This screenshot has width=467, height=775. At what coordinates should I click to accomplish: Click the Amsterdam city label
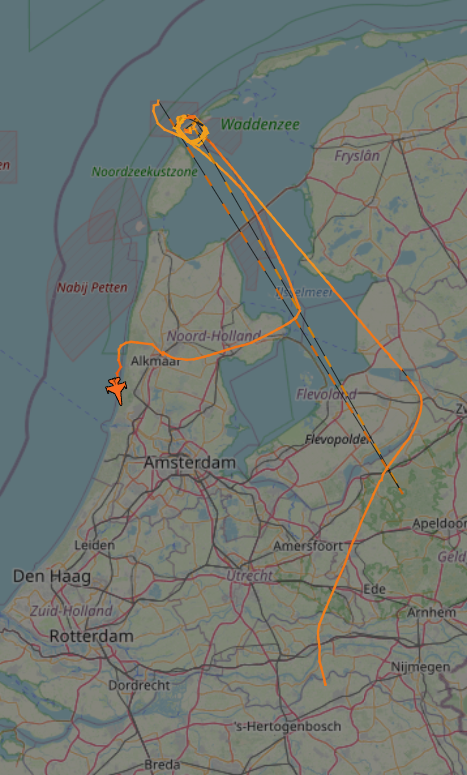(190, 463)
